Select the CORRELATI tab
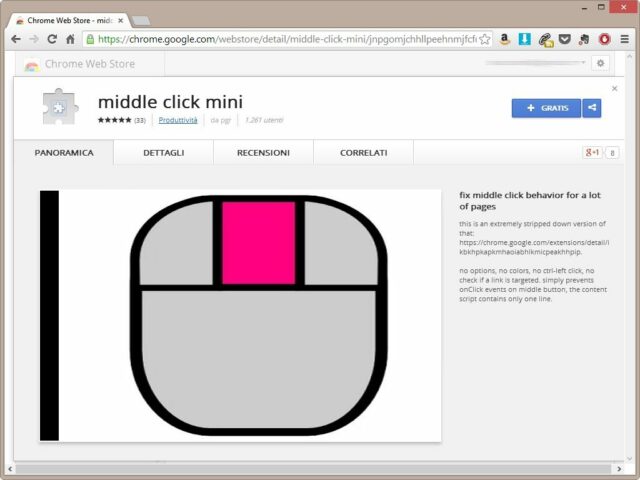 click(x=363, y=153)
